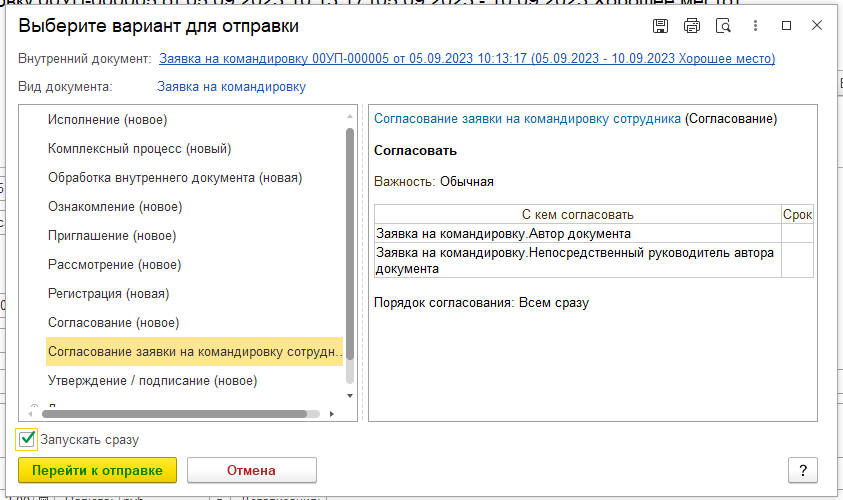Viewport: 843px width, 500px height.
Task: Close the dialog with the X
Action: [x=817, y=25]
